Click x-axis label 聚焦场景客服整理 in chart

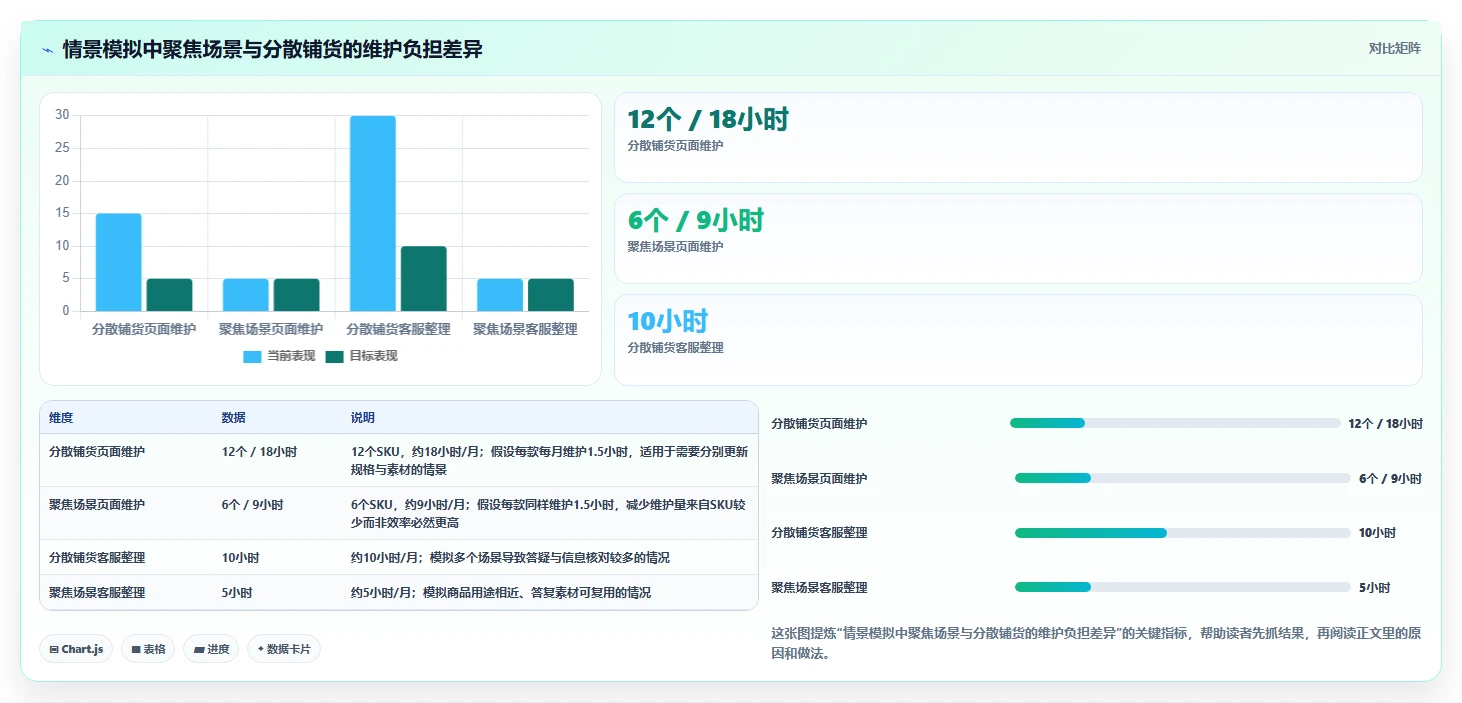point(525,329)
